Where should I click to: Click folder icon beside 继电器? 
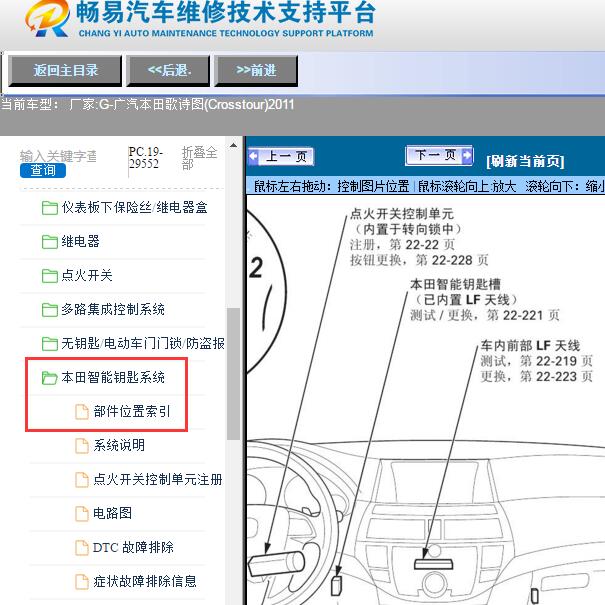49,242
